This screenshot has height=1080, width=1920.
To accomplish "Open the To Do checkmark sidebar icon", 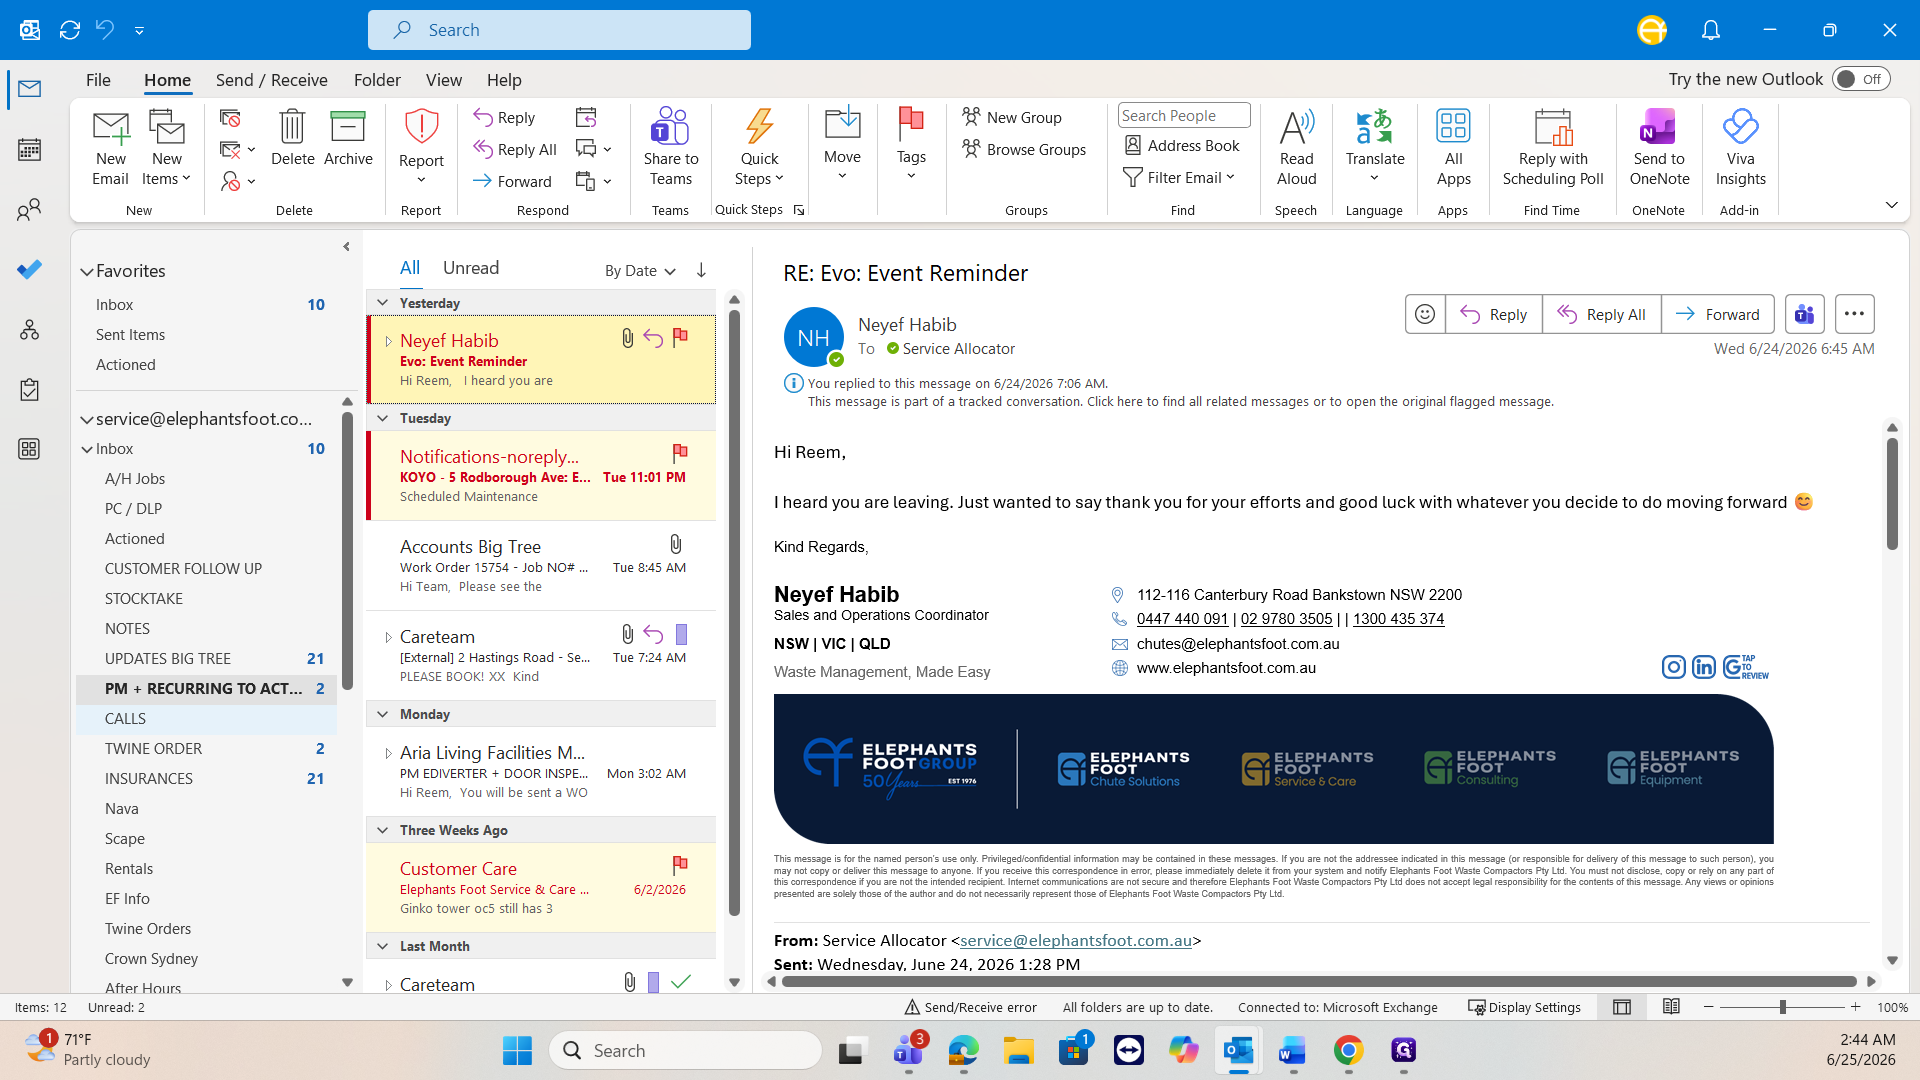I will tap(30, 269).
